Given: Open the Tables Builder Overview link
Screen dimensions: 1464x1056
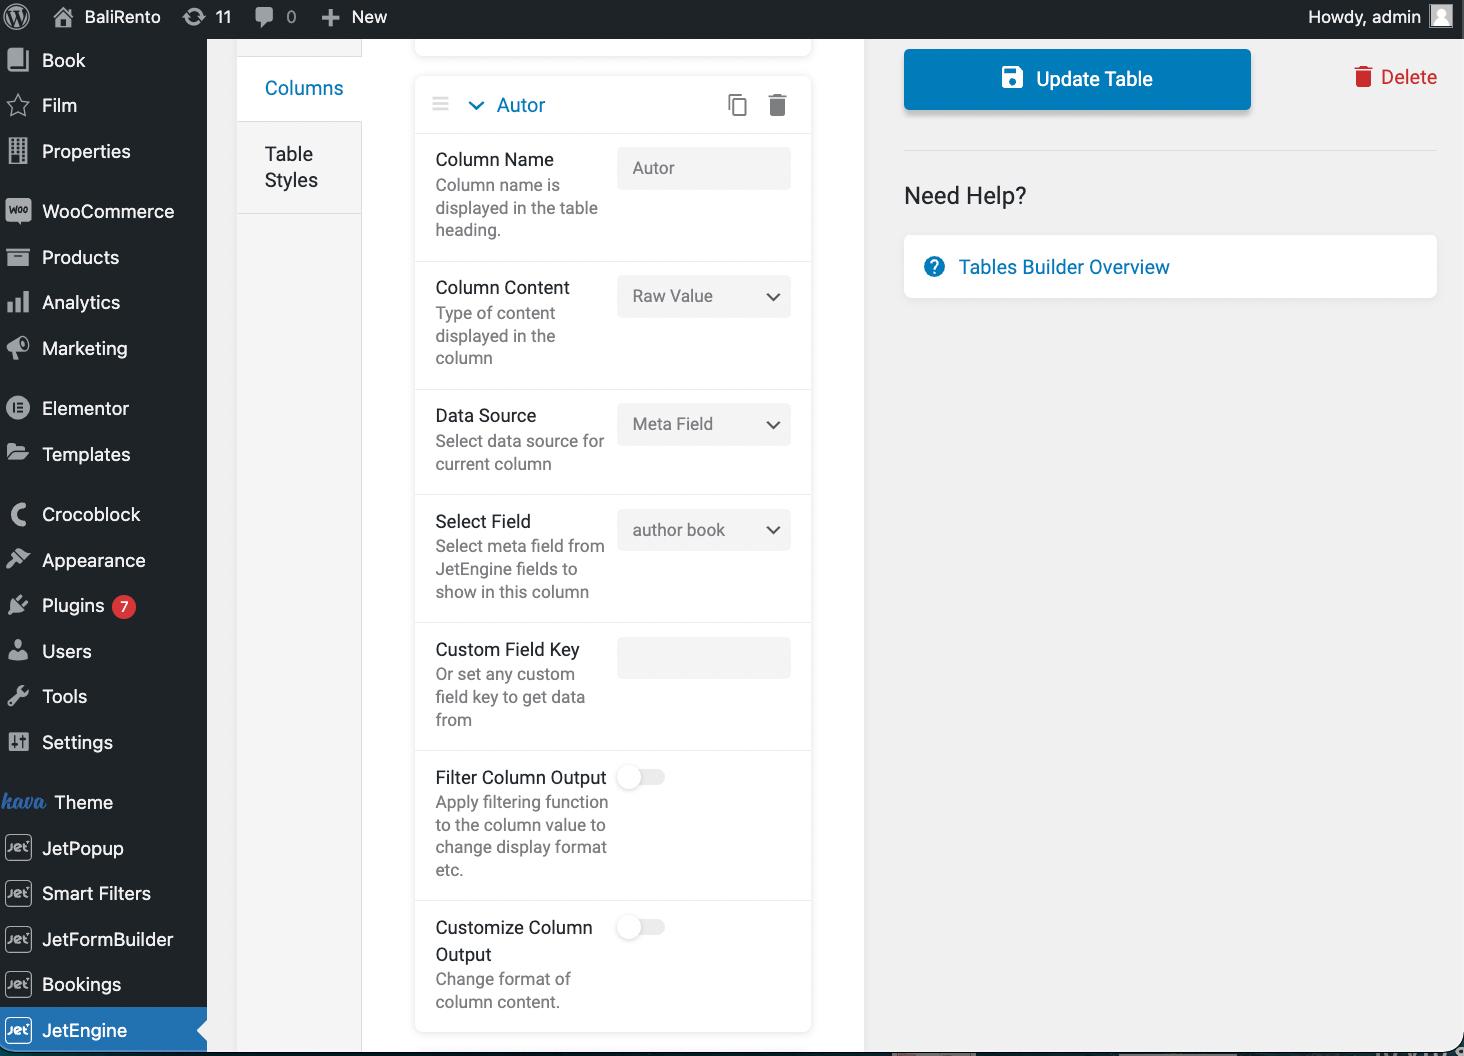Looking at the screenshot, I should [1064, 267].
